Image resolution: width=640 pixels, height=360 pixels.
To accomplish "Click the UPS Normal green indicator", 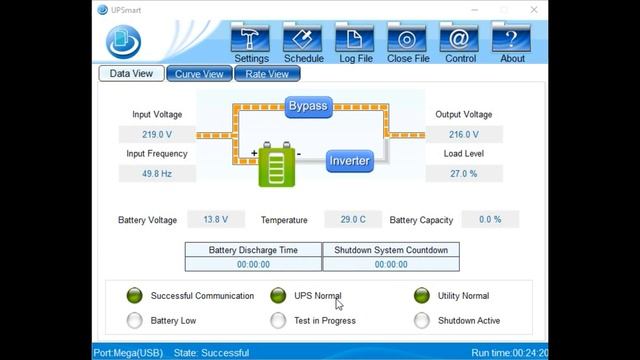I will coord(278,296).
